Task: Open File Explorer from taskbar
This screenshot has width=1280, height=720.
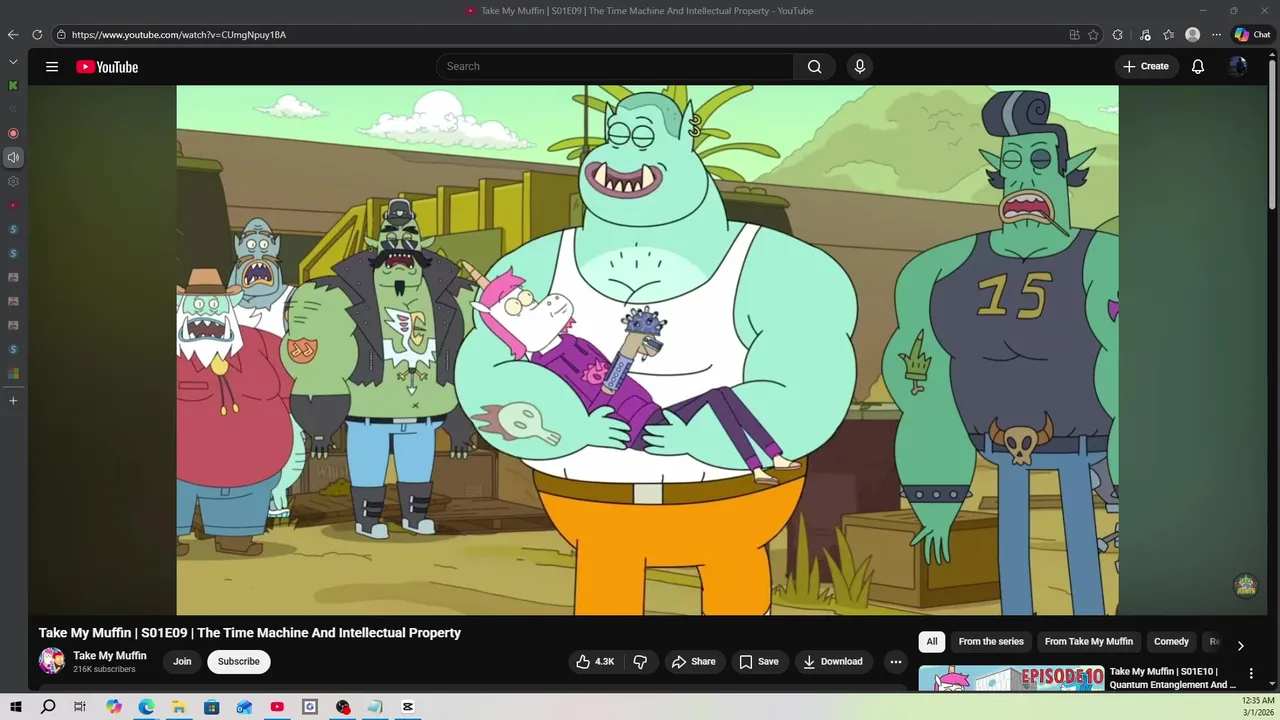Action: pos(179,707)
